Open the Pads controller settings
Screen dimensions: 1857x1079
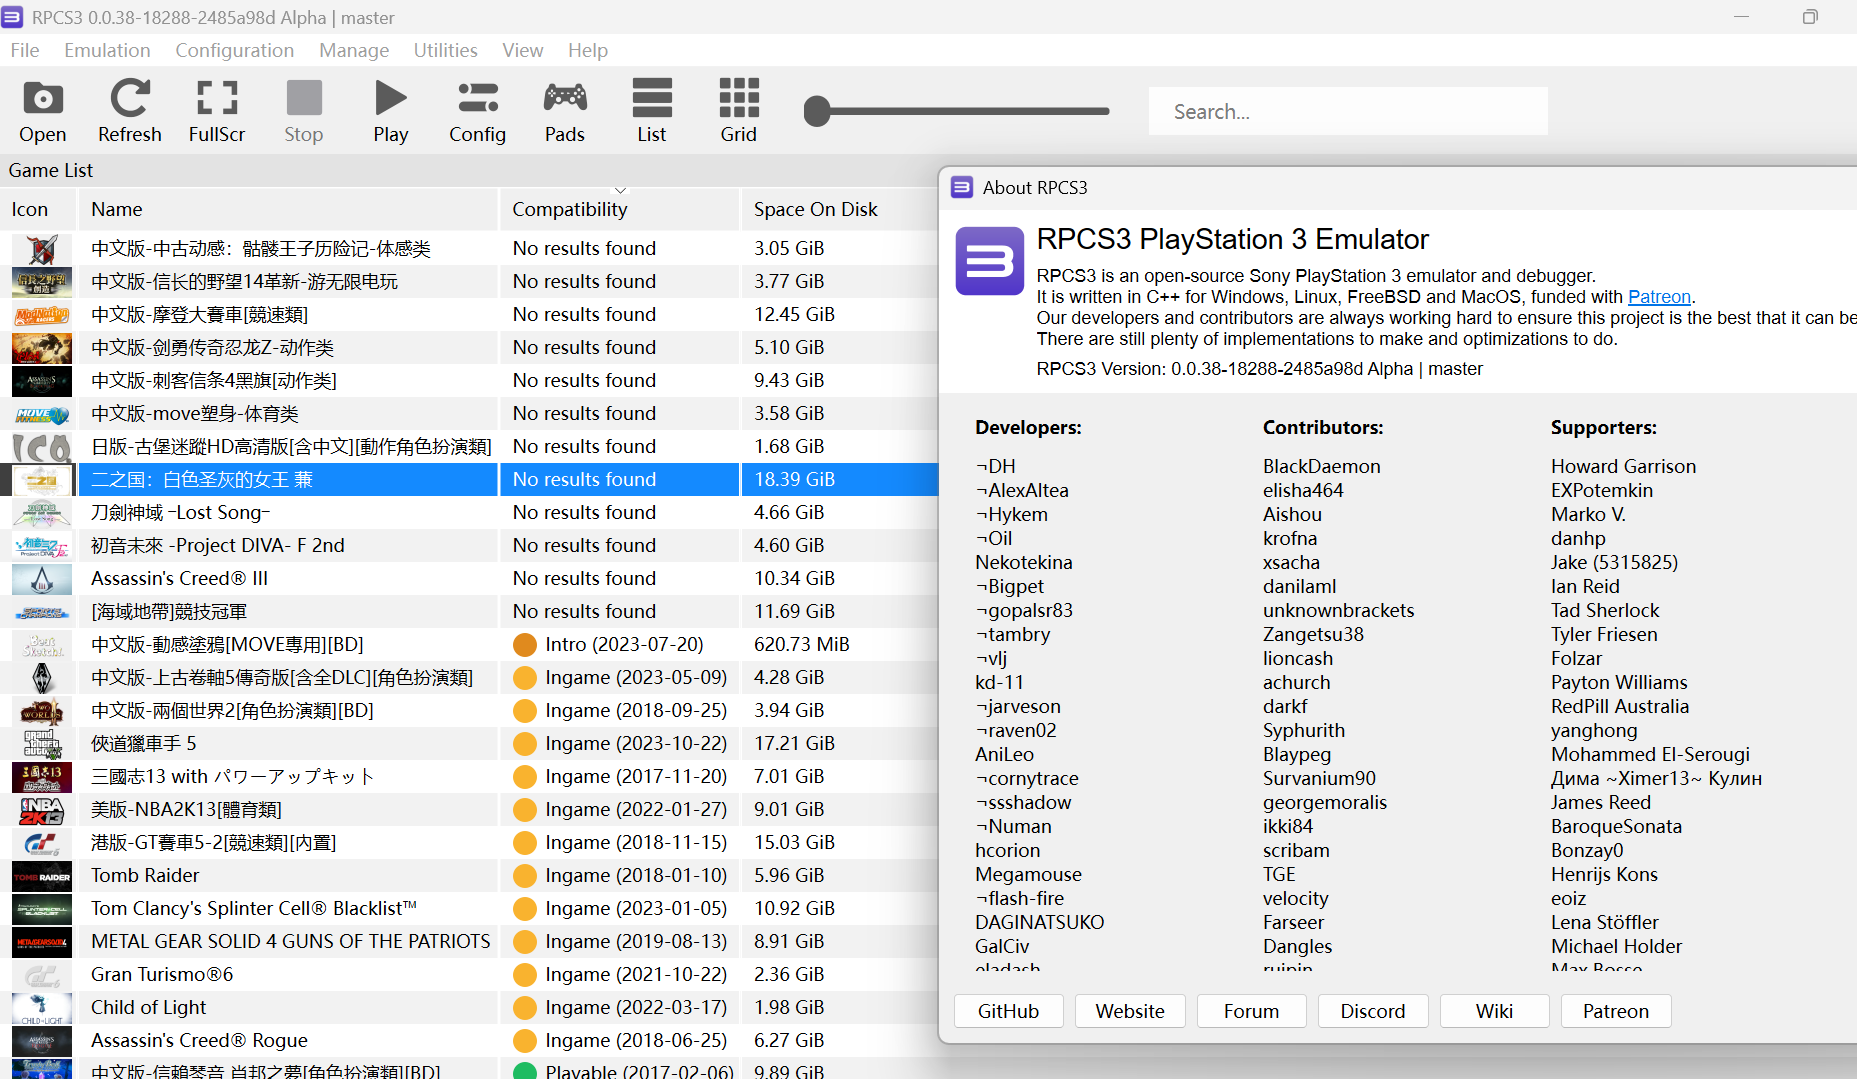tap(564, 111)
